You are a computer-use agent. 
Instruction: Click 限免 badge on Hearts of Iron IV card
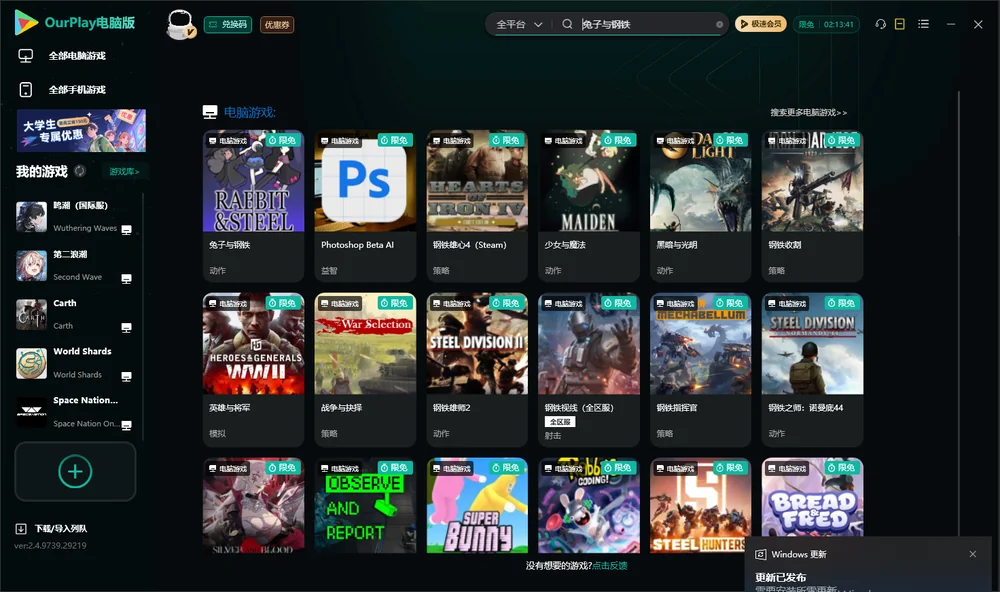pos(506,140)
